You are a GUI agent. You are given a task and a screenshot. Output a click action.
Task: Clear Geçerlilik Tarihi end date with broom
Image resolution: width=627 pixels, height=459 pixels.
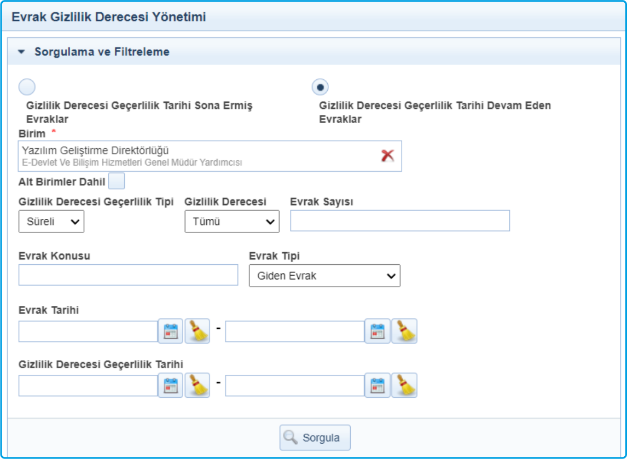click(x=404, y=385)
